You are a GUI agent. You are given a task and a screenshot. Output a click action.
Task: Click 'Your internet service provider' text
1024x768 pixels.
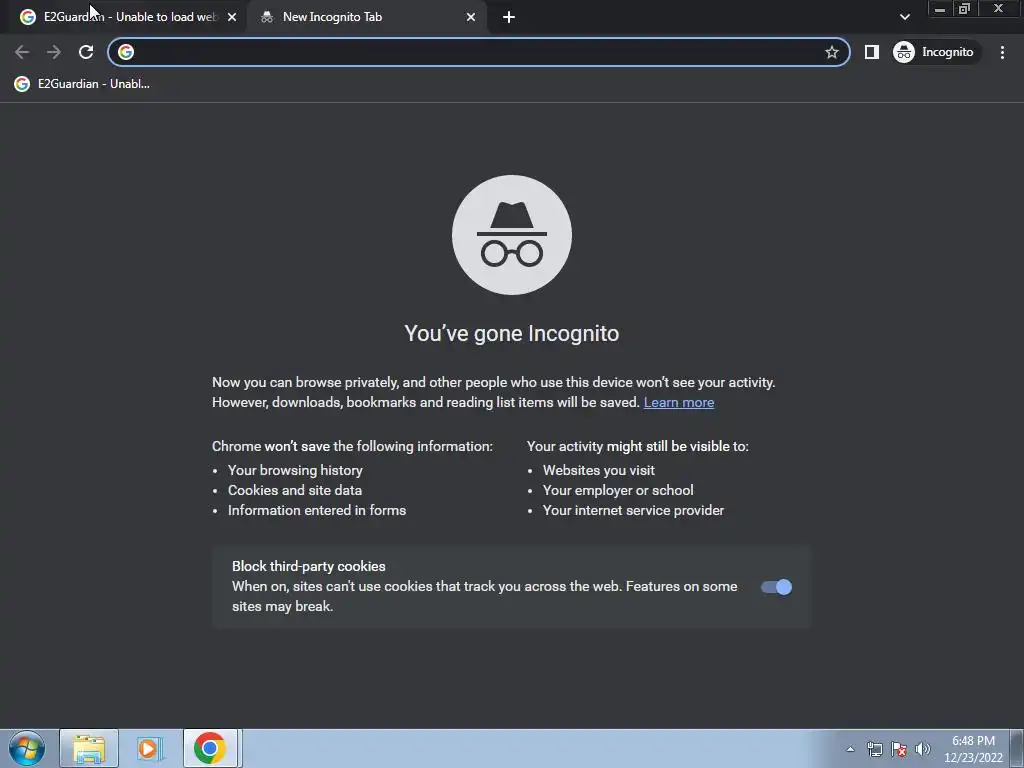(x=633, y=511)
